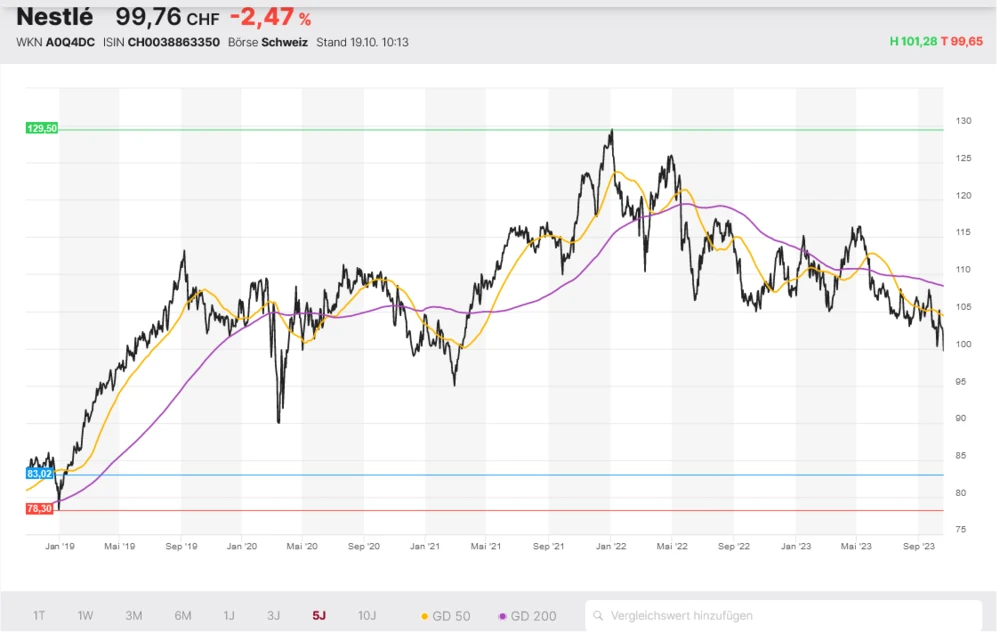Choose the 3J chart period
This screenshot has width=1000, height=633.
point(273,616)
